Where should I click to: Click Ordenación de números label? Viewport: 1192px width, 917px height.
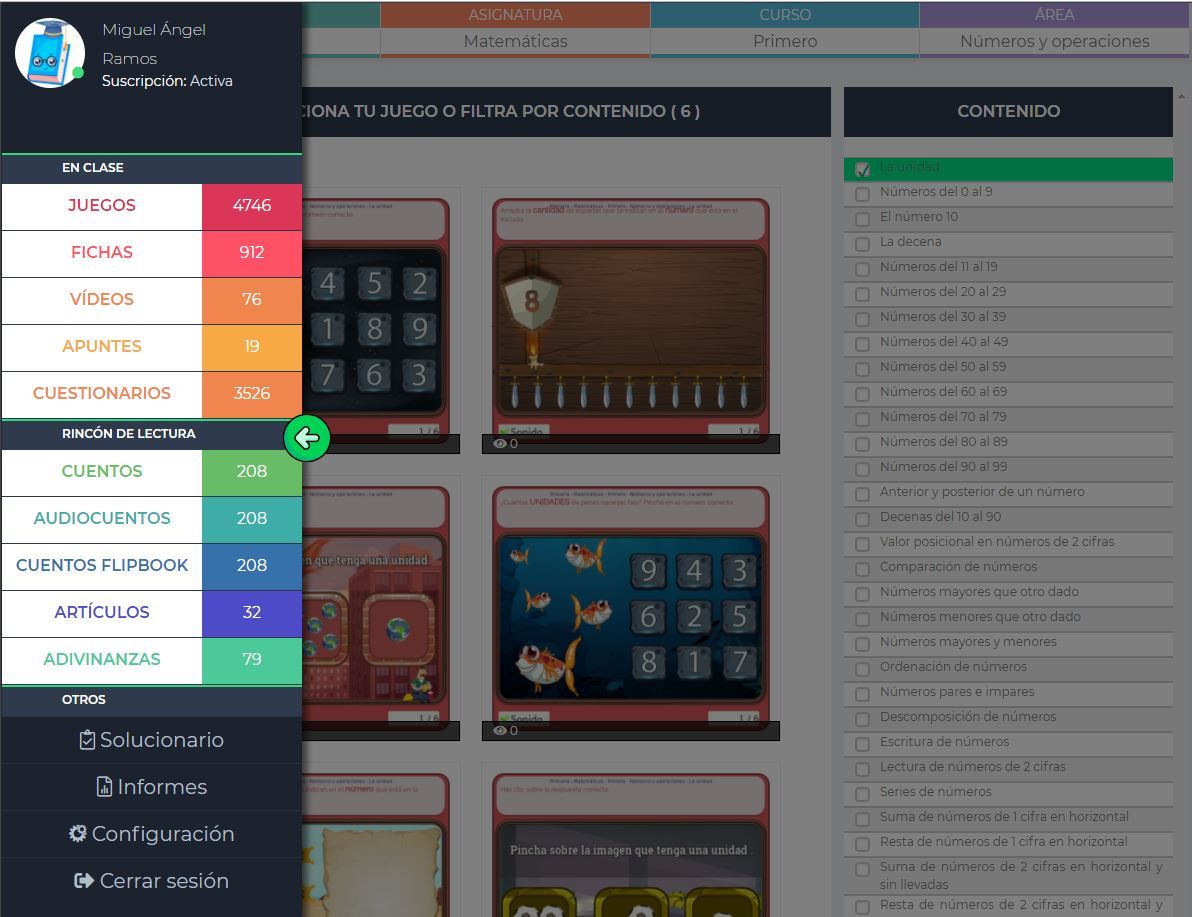point(953,666)
